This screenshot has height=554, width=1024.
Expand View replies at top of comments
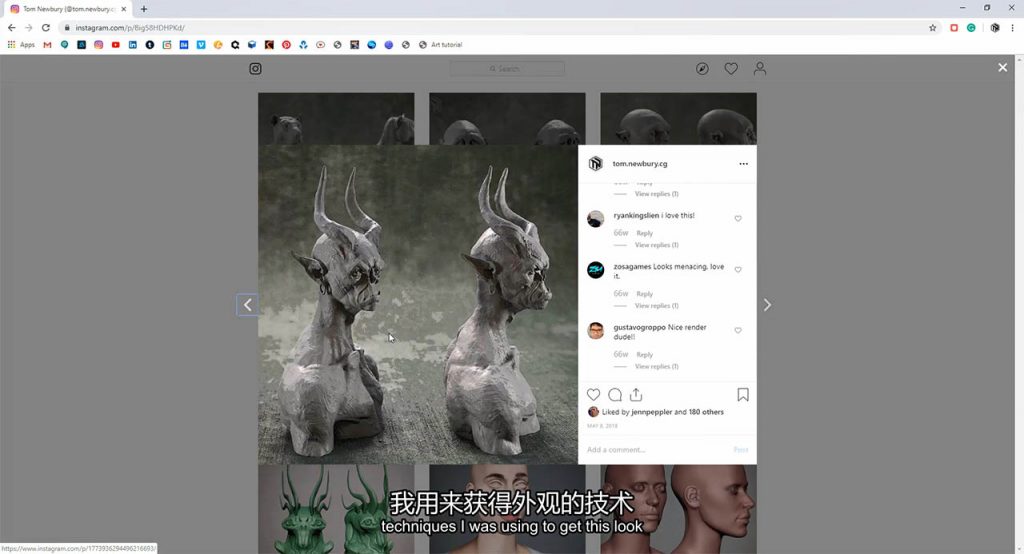(656, 194)
